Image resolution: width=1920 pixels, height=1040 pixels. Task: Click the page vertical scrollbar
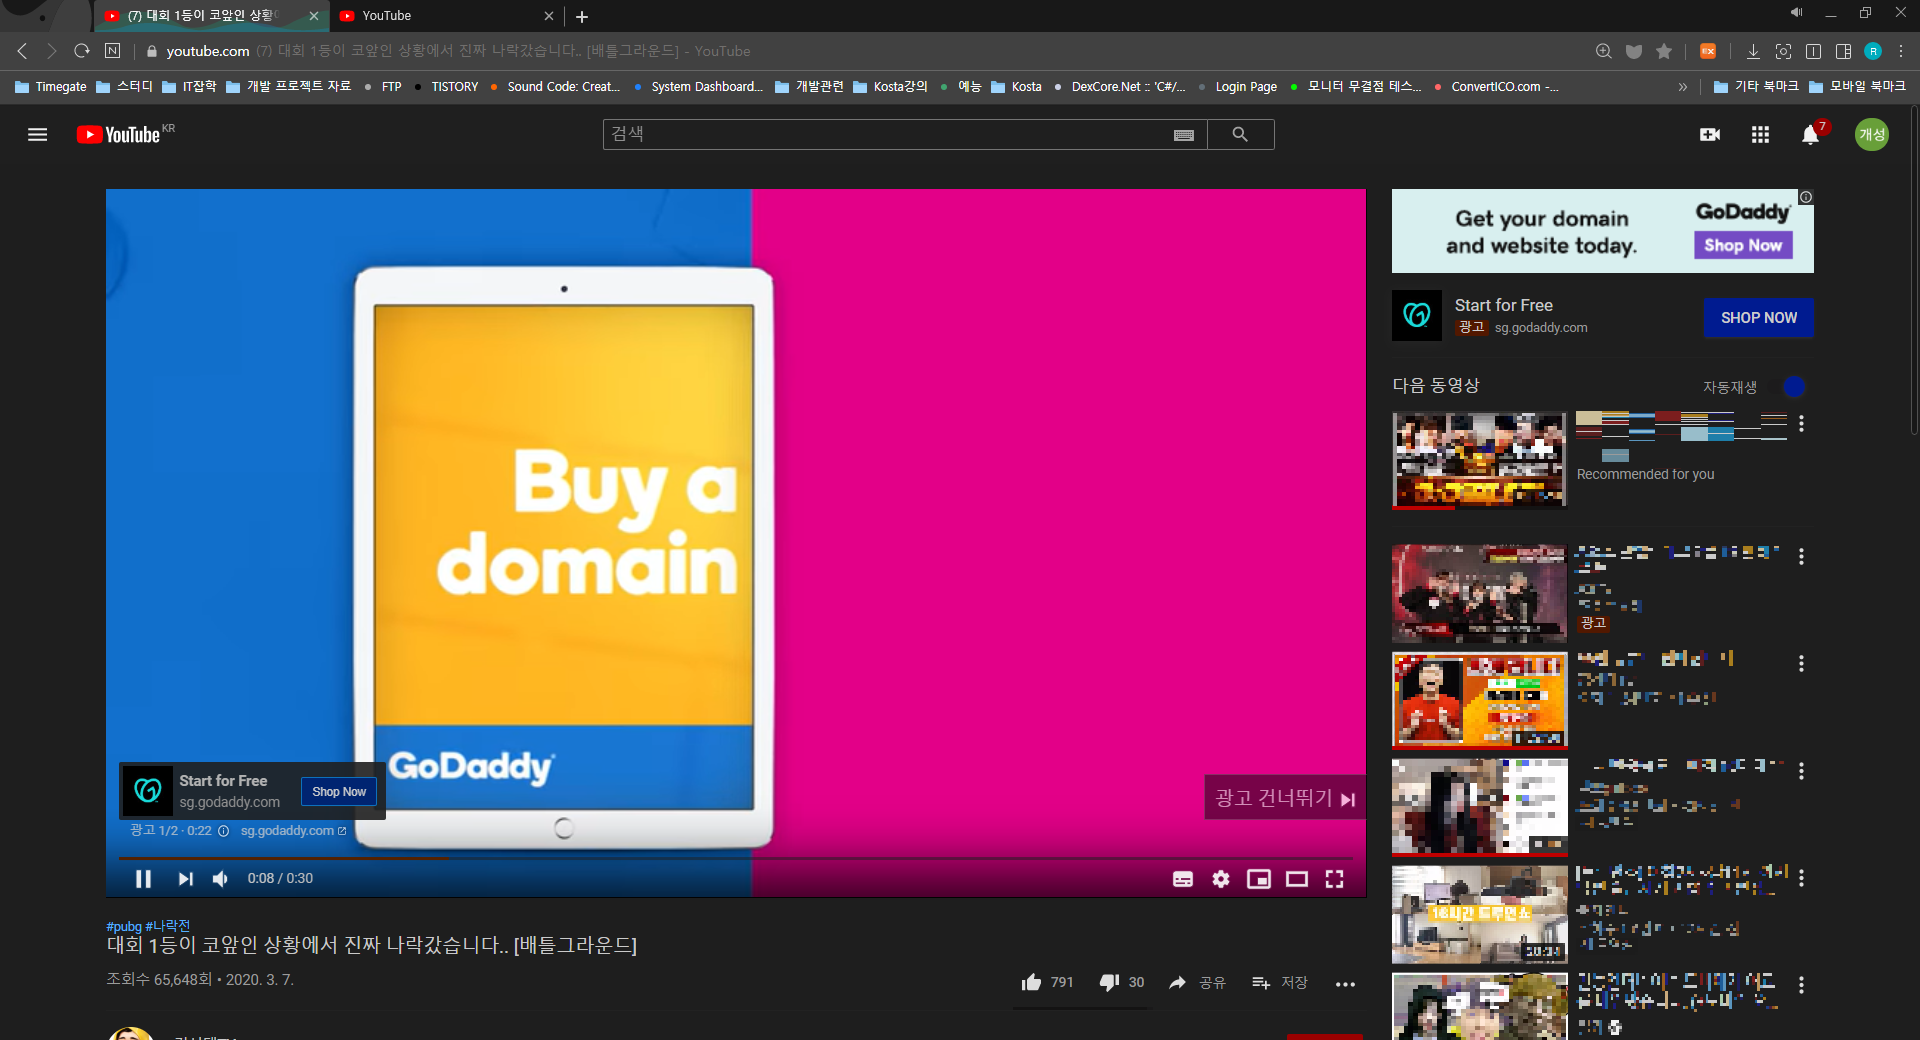coord(1914,270)
